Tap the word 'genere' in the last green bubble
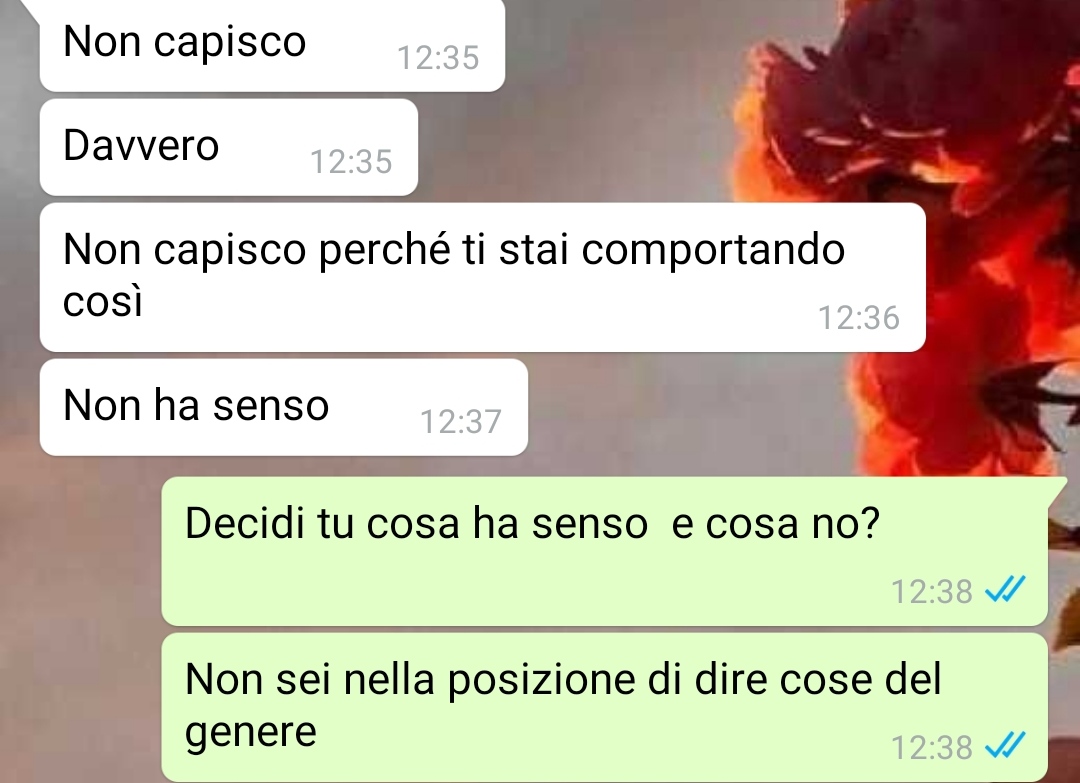This screenshot has width=1080, height=783. coord(251,733)
